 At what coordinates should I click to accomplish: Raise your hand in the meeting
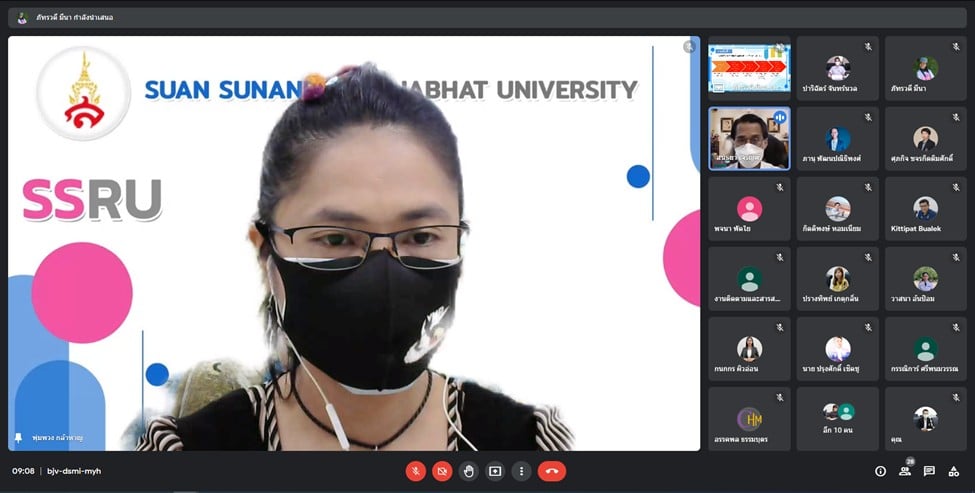[468, 471]
